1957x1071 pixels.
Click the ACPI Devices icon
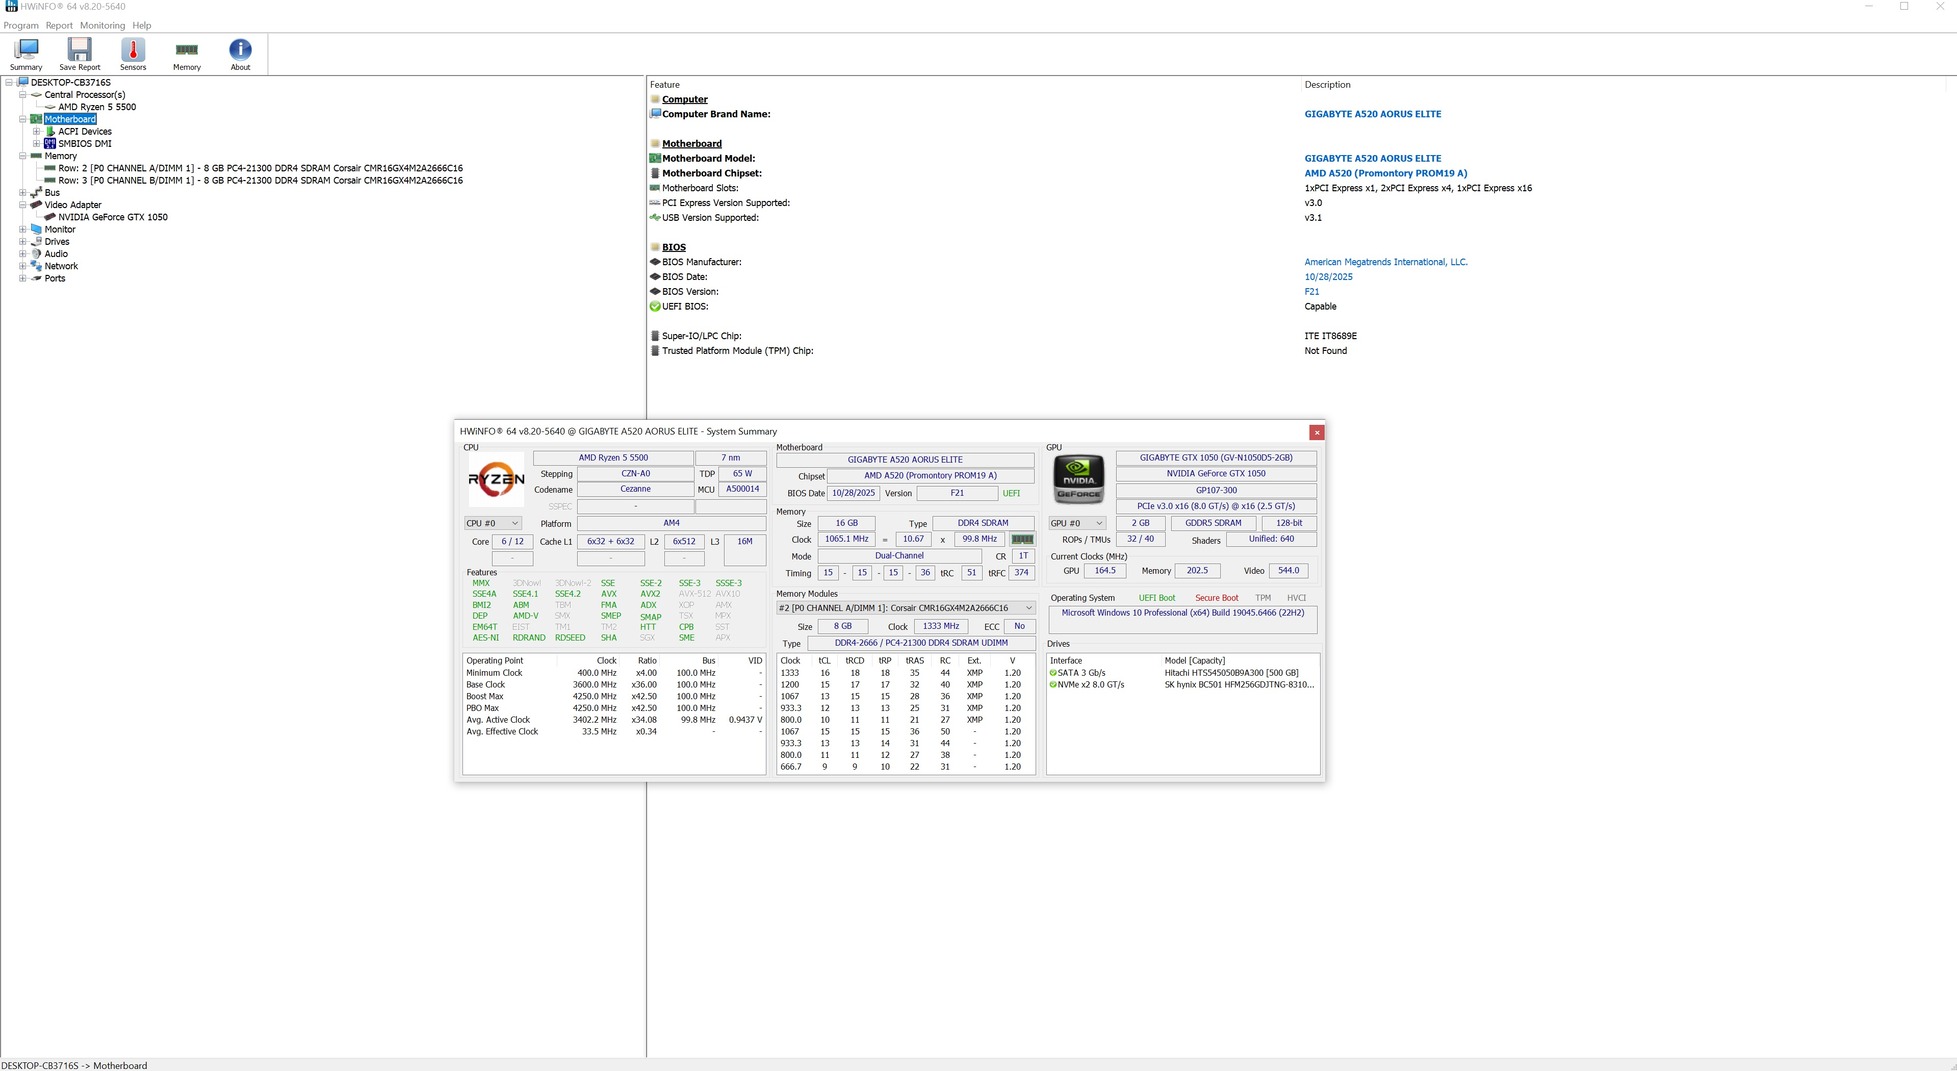coord(50,132)
